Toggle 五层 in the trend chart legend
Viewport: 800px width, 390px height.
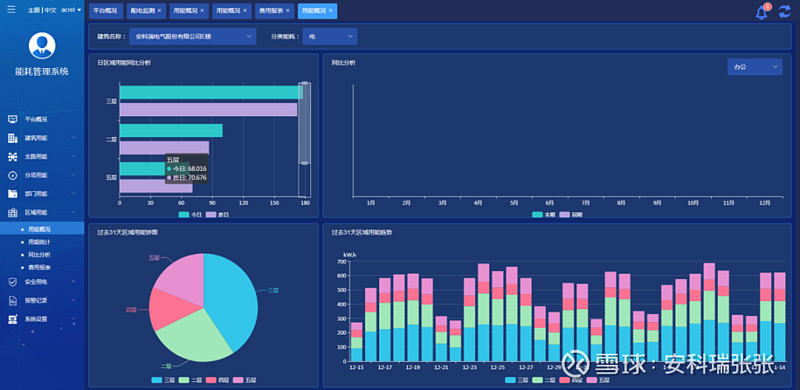pos(598,380)
